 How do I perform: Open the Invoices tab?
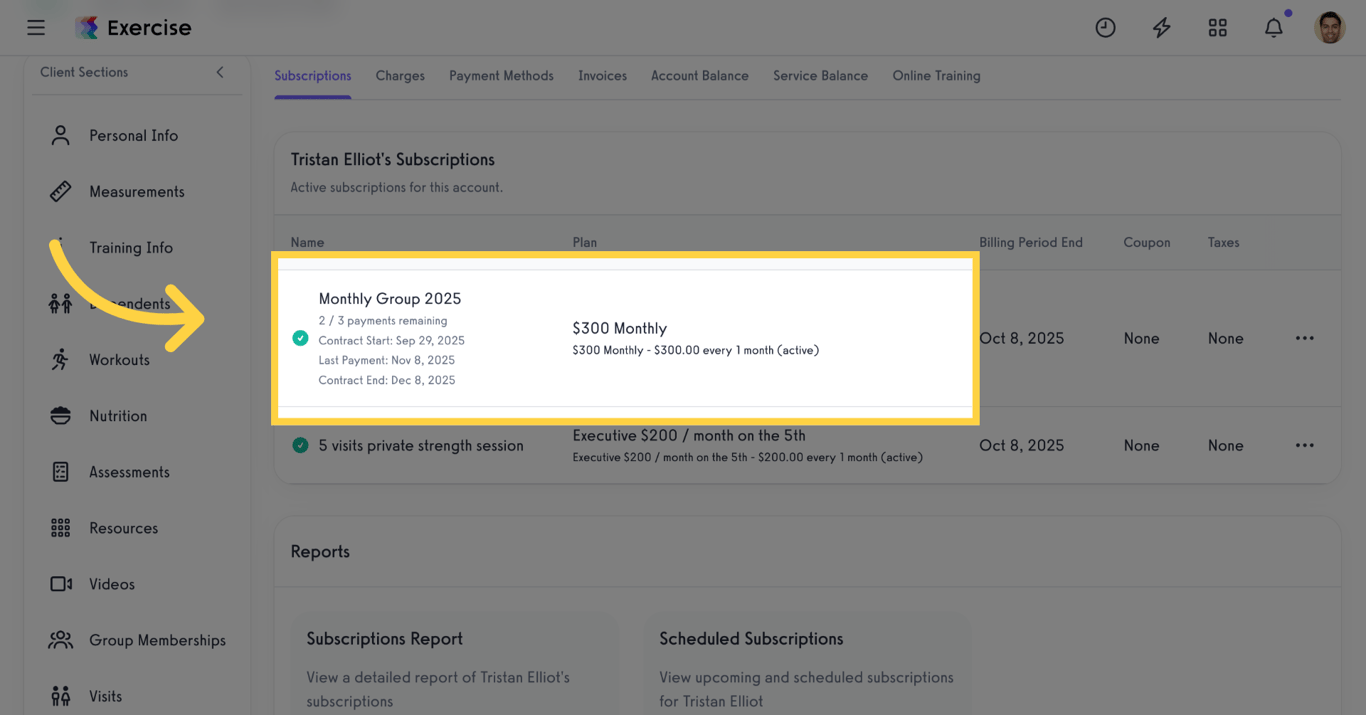pos(602,76)
